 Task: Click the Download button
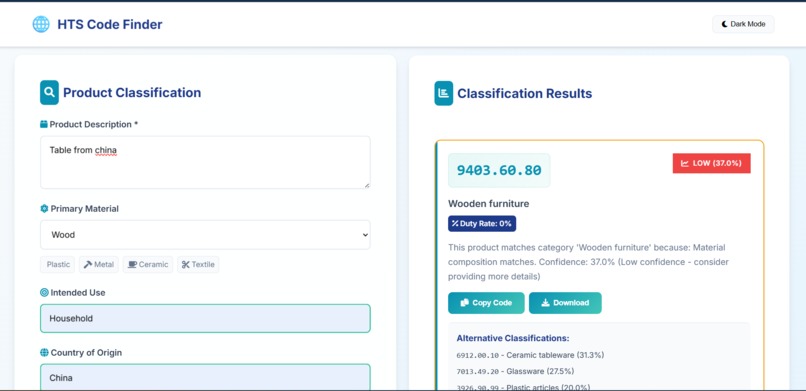tap(565, 303)
